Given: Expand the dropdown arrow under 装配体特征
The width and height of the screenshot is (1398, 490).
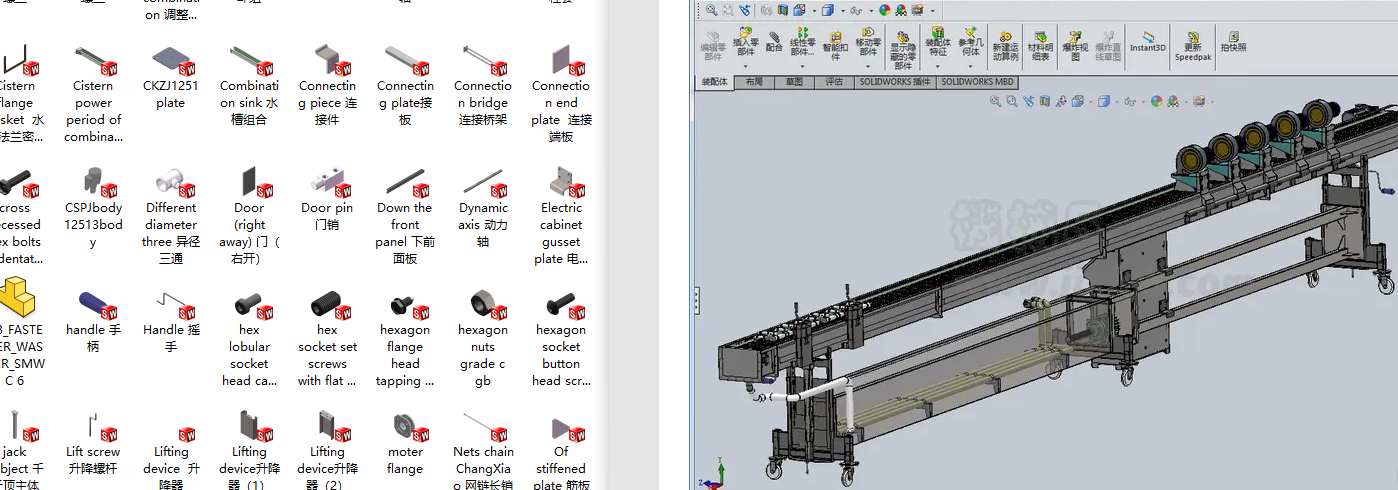Looking at the screenshot, I should click(938, 66).
